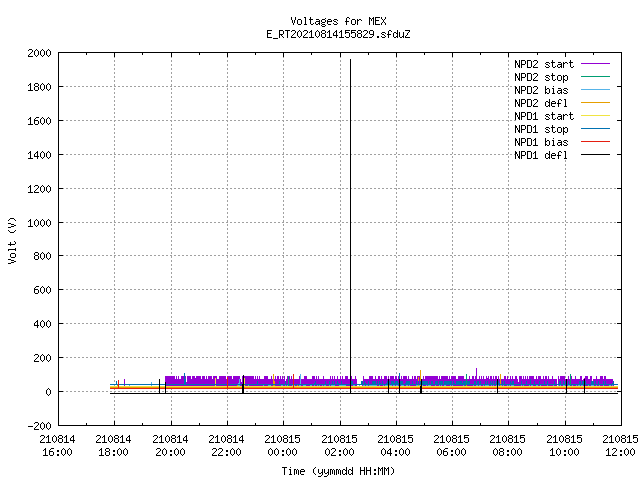Click the 400 y-axis tick value
This screenshot has width=640, height=480.
[x=42, y=324]
